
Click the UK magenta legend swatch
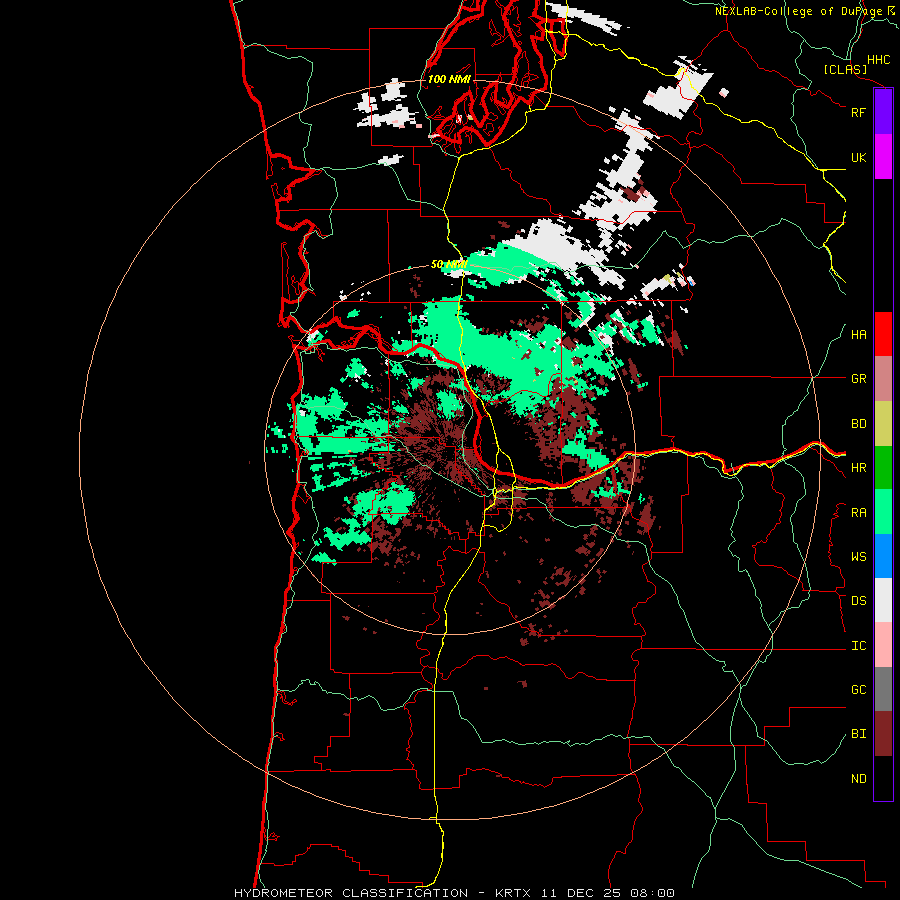tap(883, 157)
